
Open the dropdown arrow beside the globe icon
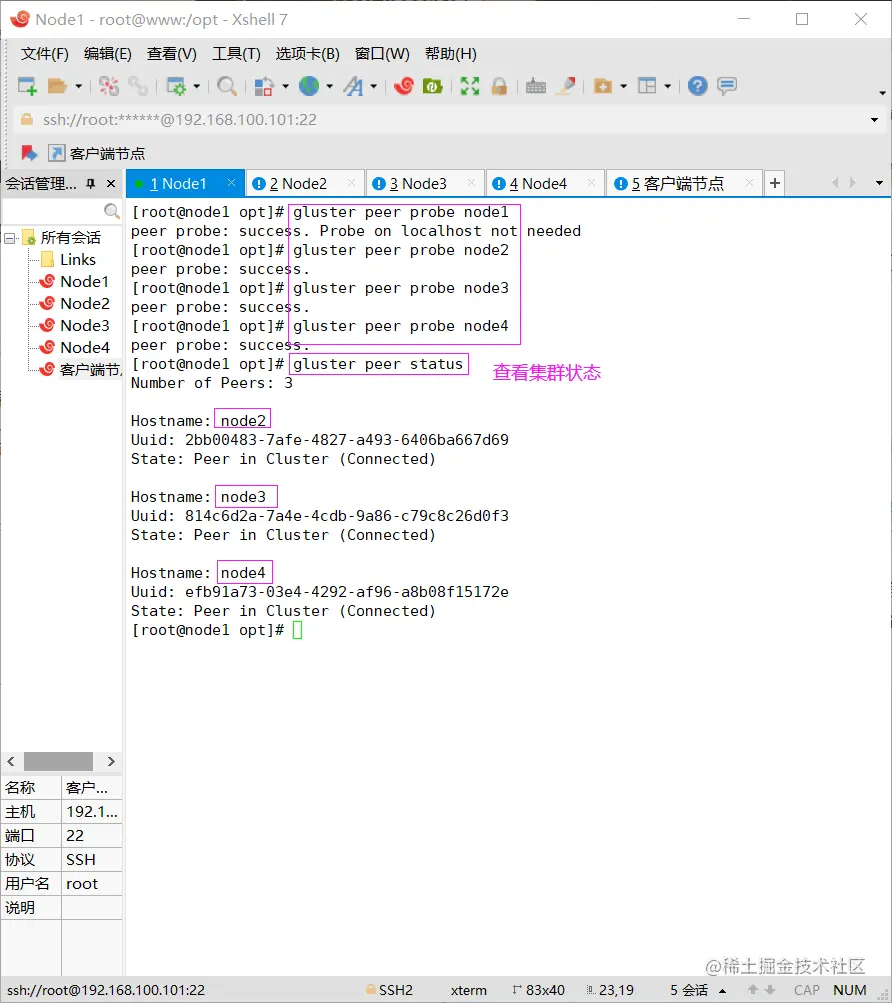coord(330,86)
